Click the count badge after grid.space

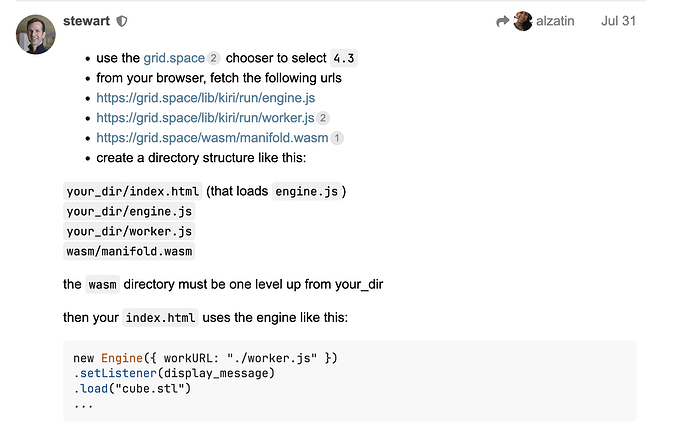click(x=214, y=59)
